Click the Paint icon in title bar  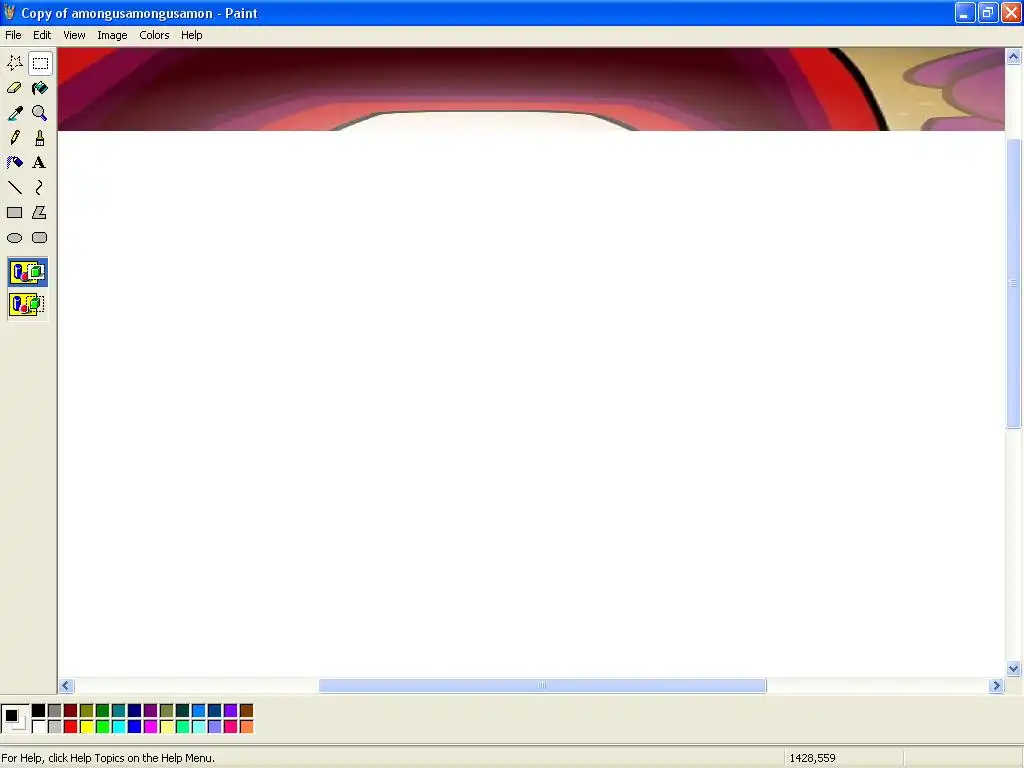coord(9,12)
